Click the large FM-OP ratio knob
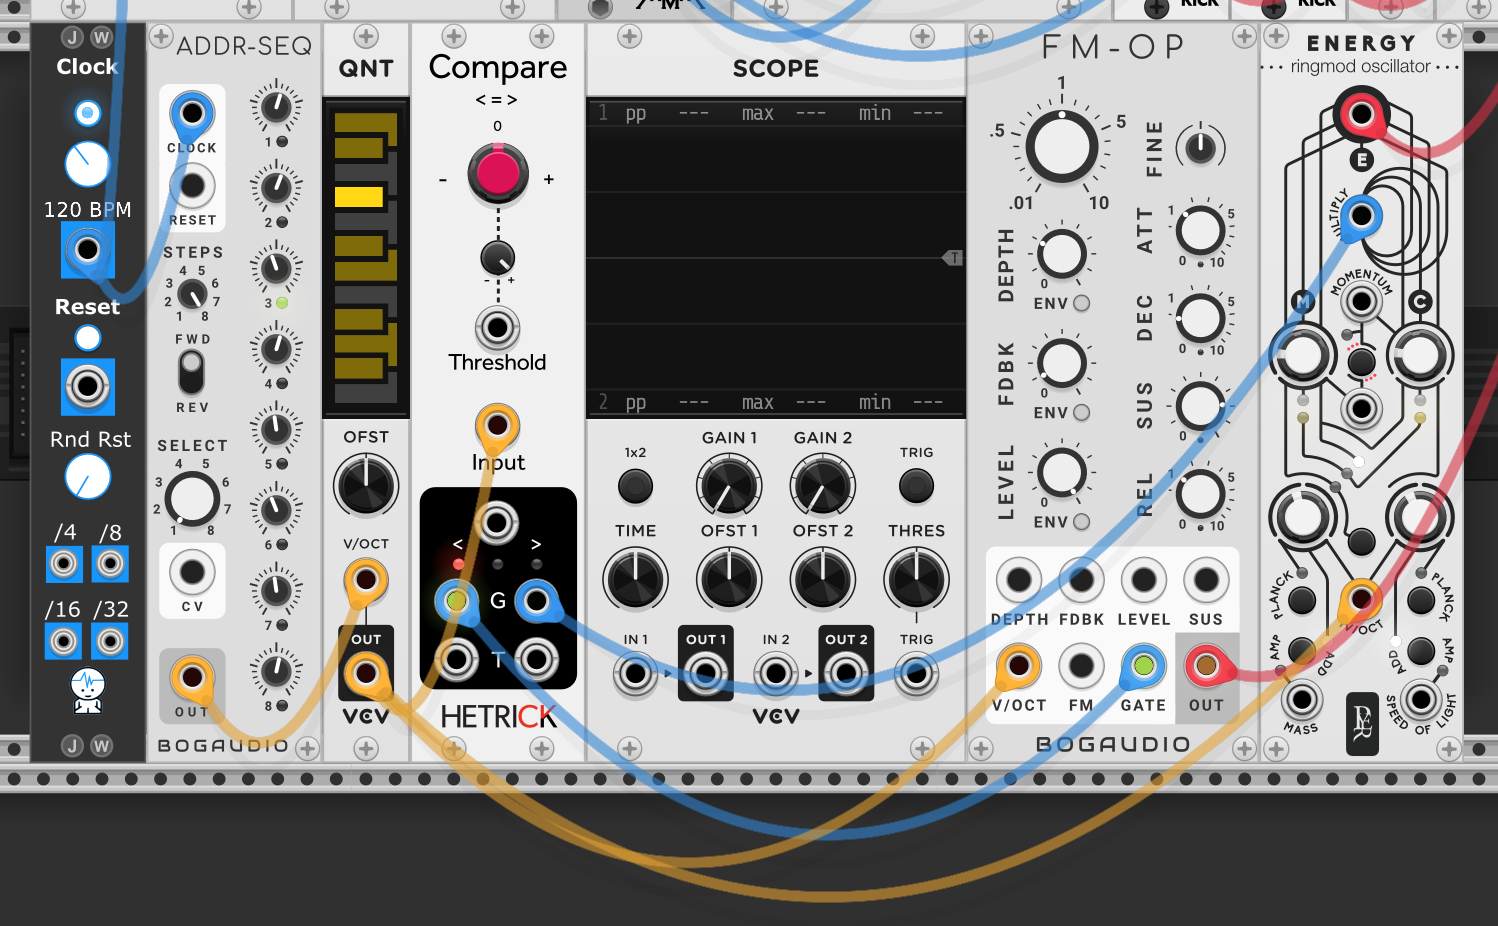Viewport: 1498px width, 926px height. click(1061, 147)
